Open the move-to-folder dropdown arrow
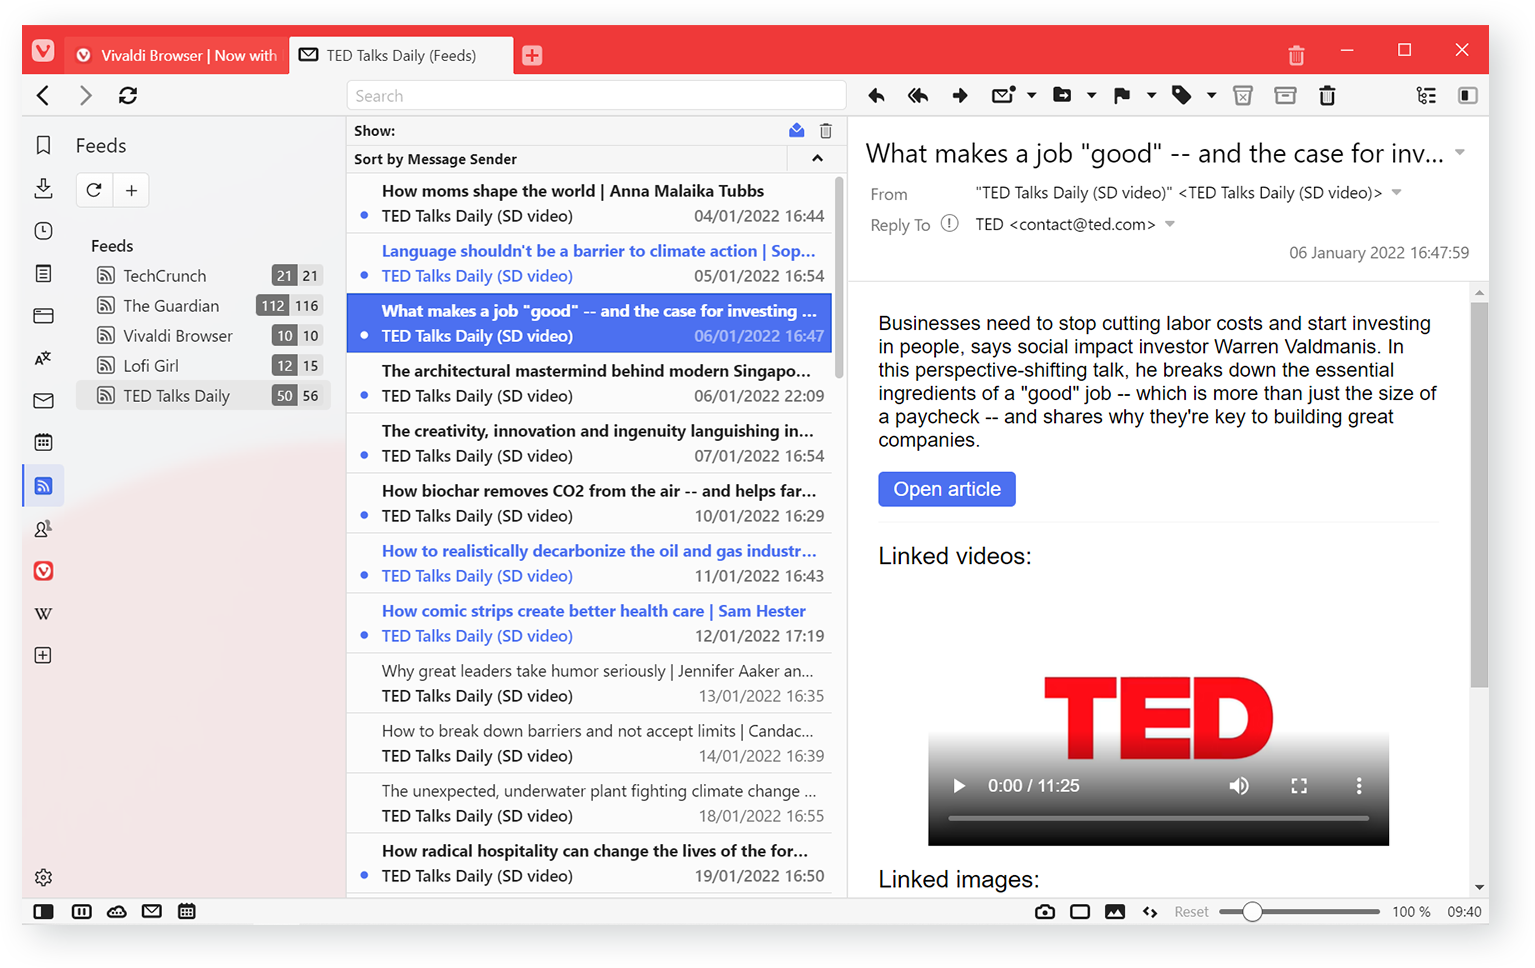 click(1091, 96)
